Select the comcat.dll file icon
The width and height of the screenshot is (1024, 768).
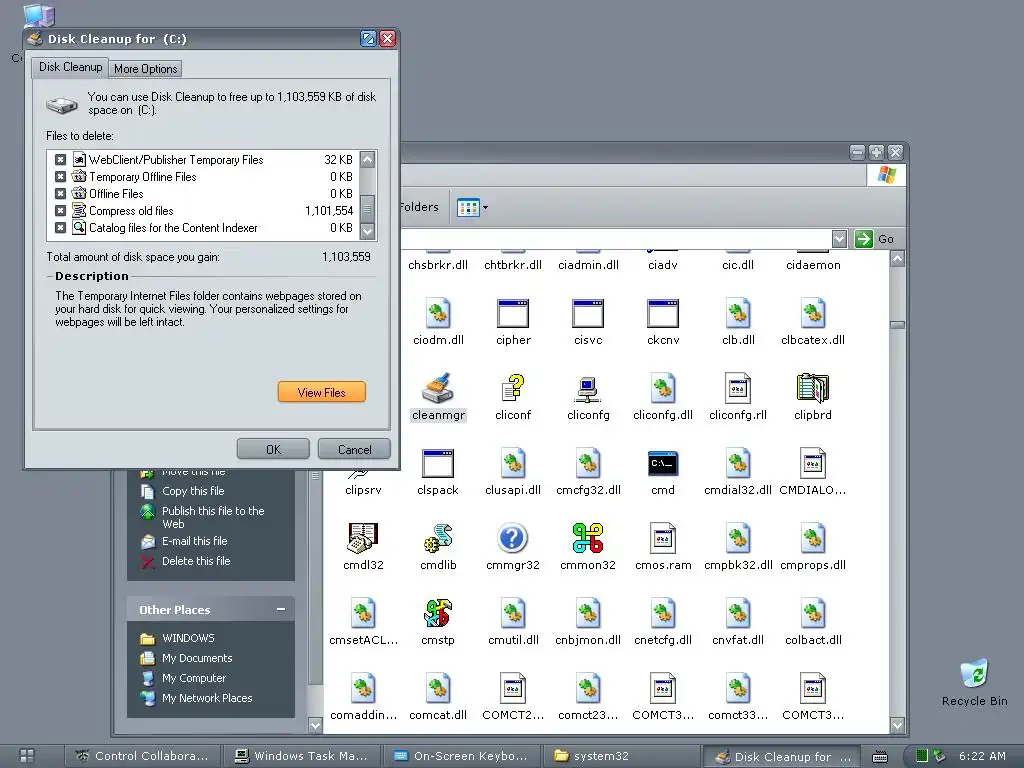tap(438, 689)
